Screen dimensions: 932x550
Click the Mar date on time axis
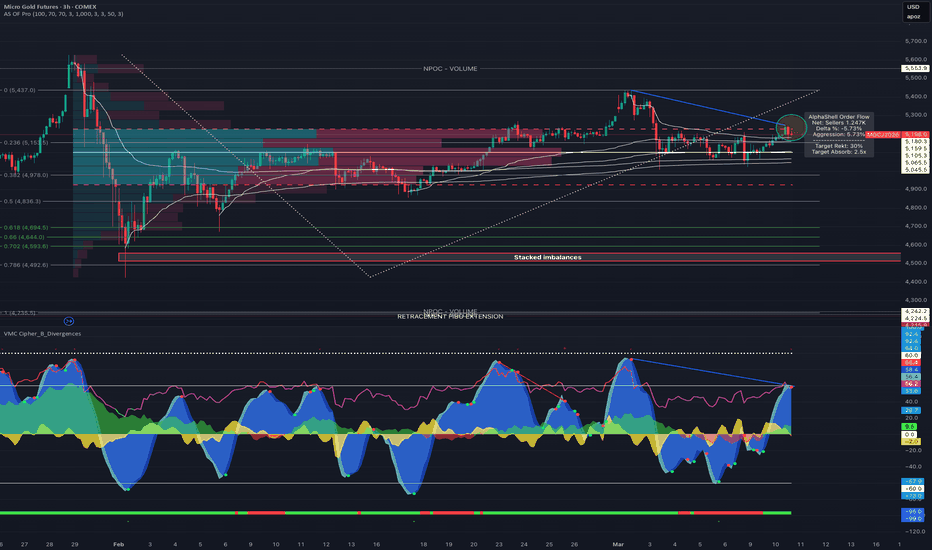click(618, 544)
